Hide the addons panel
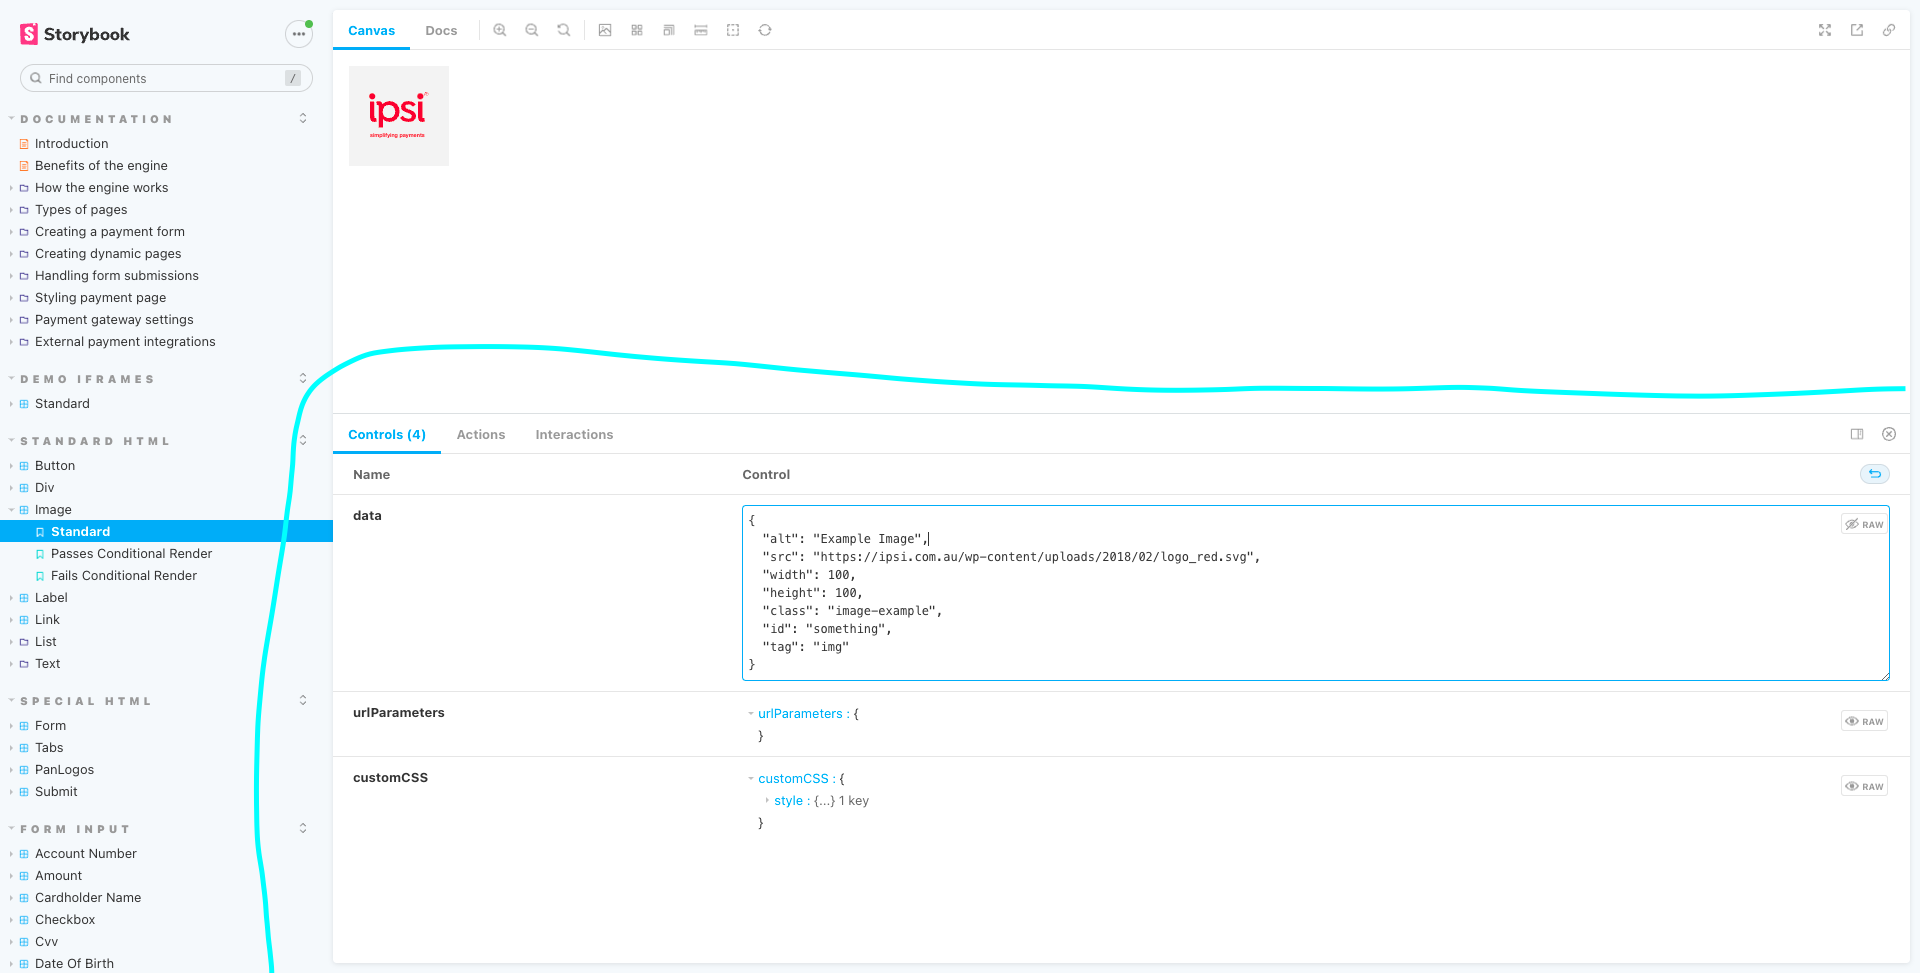Image resolution: width=1920 pixels, height=973 pixels. point(1889,434)
